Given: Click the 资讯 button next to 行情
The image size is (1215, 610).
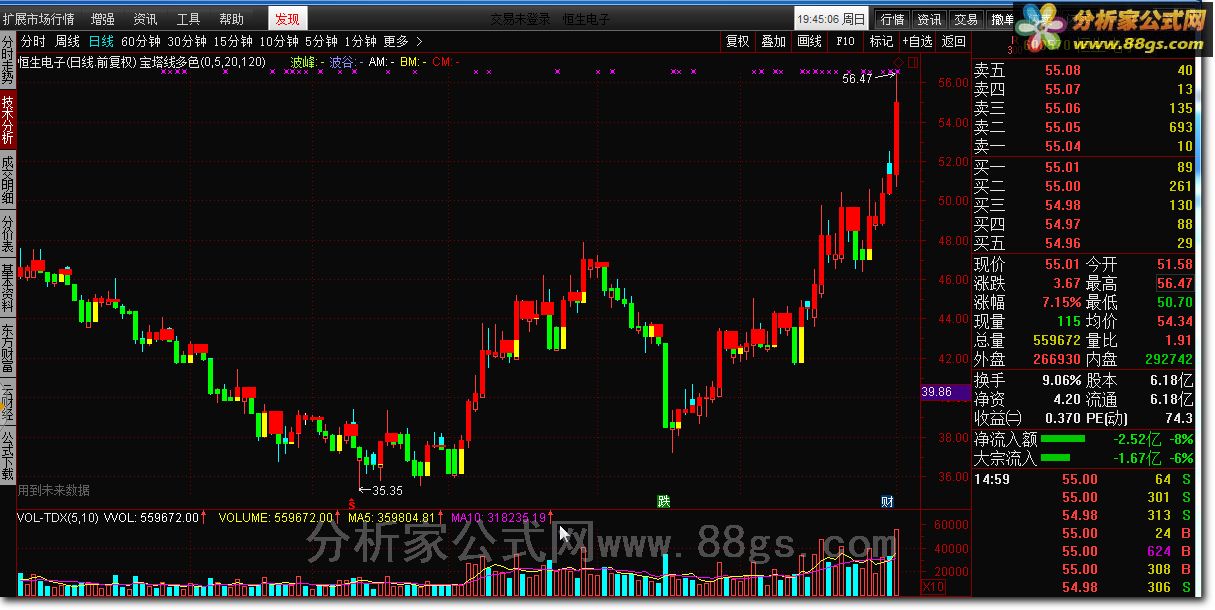Looking at the screenshot, I should click(929, 19).
